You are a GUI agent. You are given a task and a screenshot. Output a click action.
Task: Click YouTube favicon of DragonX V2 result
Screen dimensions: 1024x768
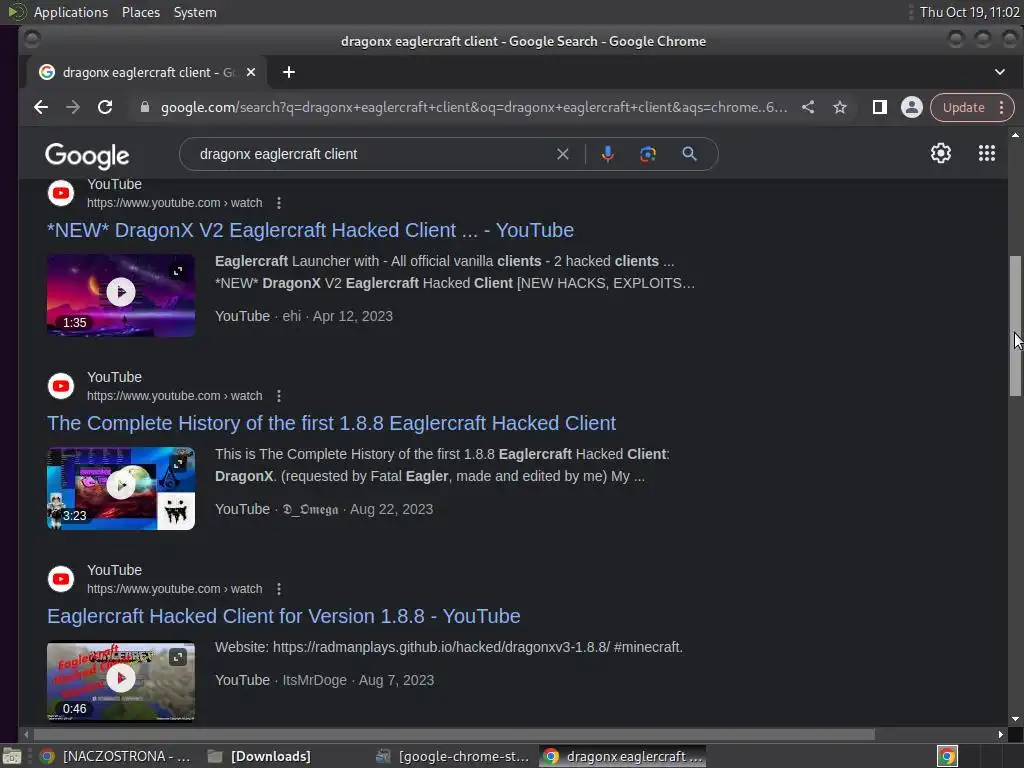click(61, 193)
